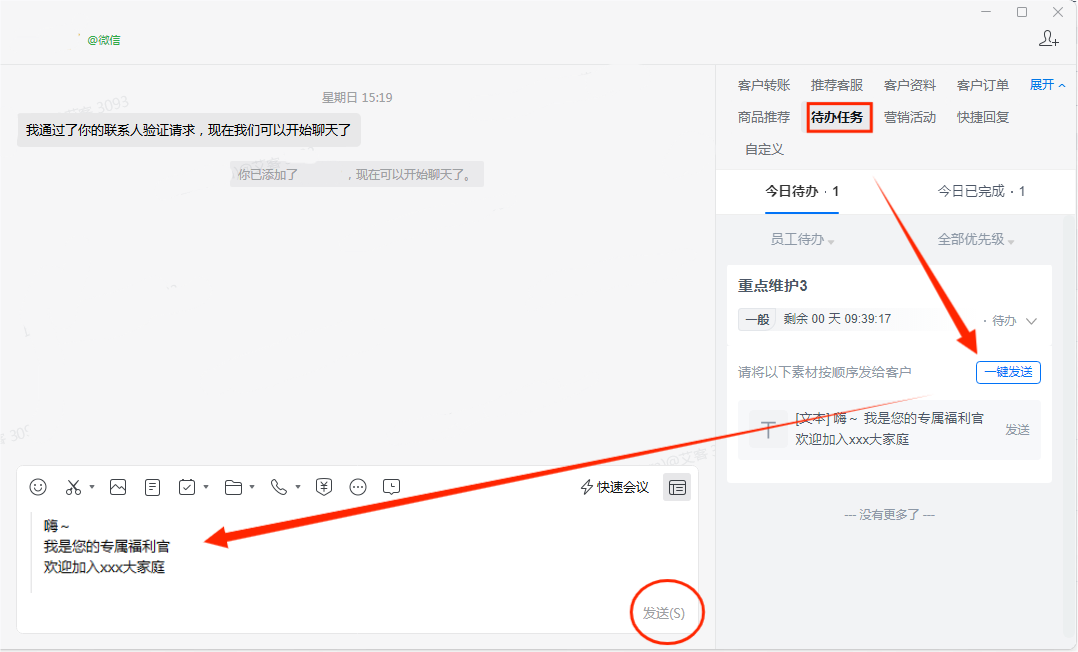Open the emoji picker in chat toolbar
Viewport: 1078px width, 652px height.
pos(38,487)
